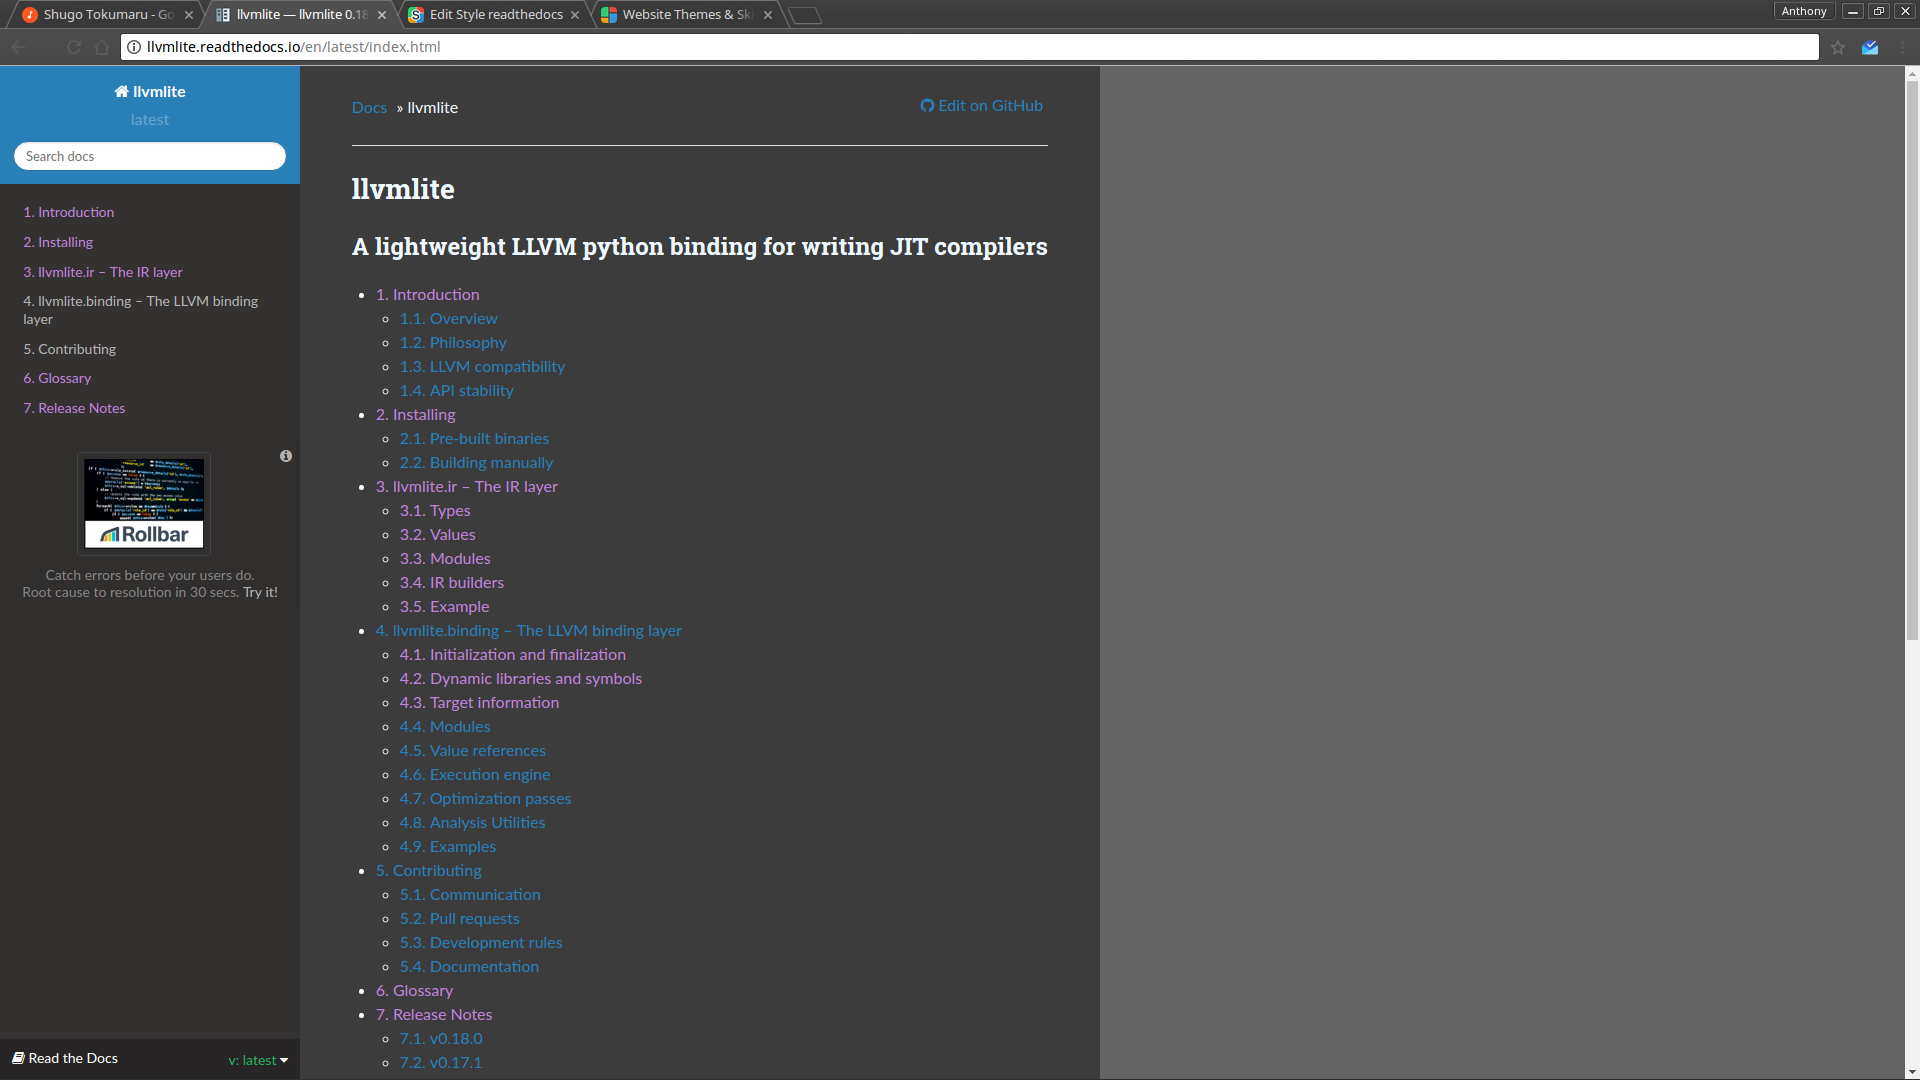Click inside the Search docs field
This screenshot has height=1080, width=1920.
point(149,156)
